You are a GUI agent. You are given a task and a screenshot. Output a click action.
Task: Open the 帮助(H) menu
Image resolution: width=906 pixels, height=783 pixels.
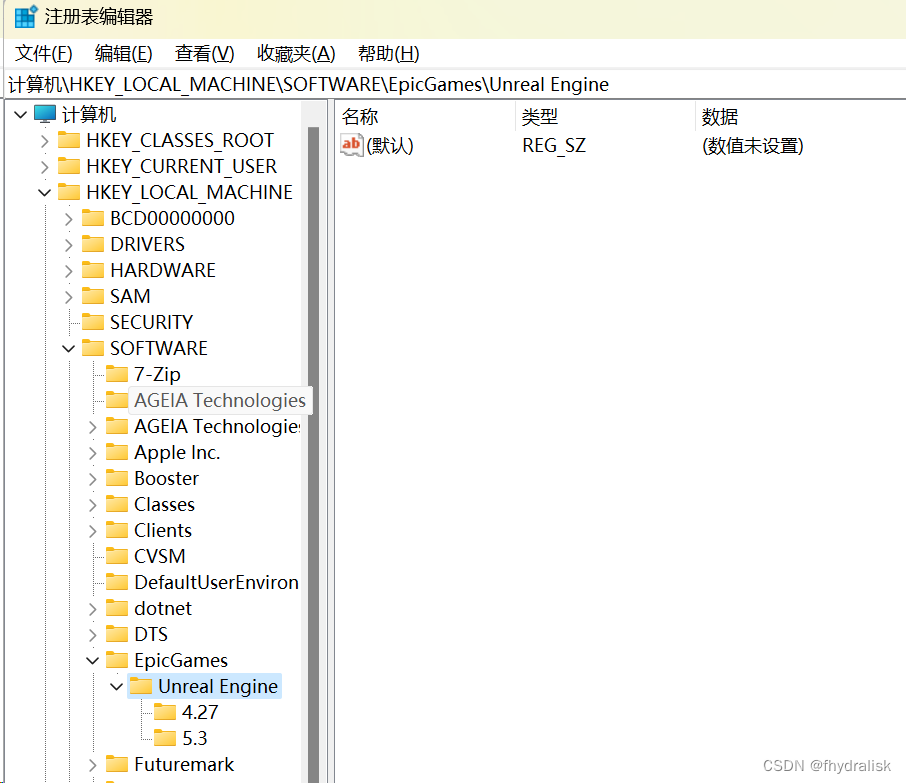coord(389,53)
